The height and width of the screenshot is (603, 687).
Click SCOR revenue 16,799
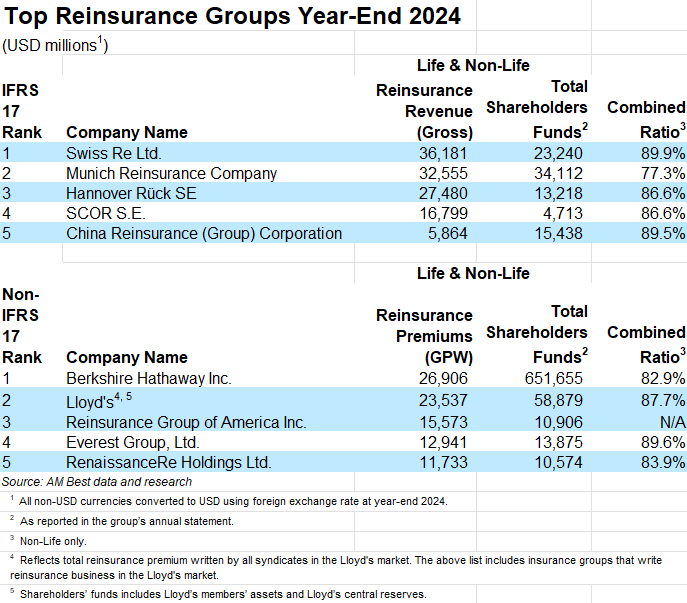coord(443,213)
